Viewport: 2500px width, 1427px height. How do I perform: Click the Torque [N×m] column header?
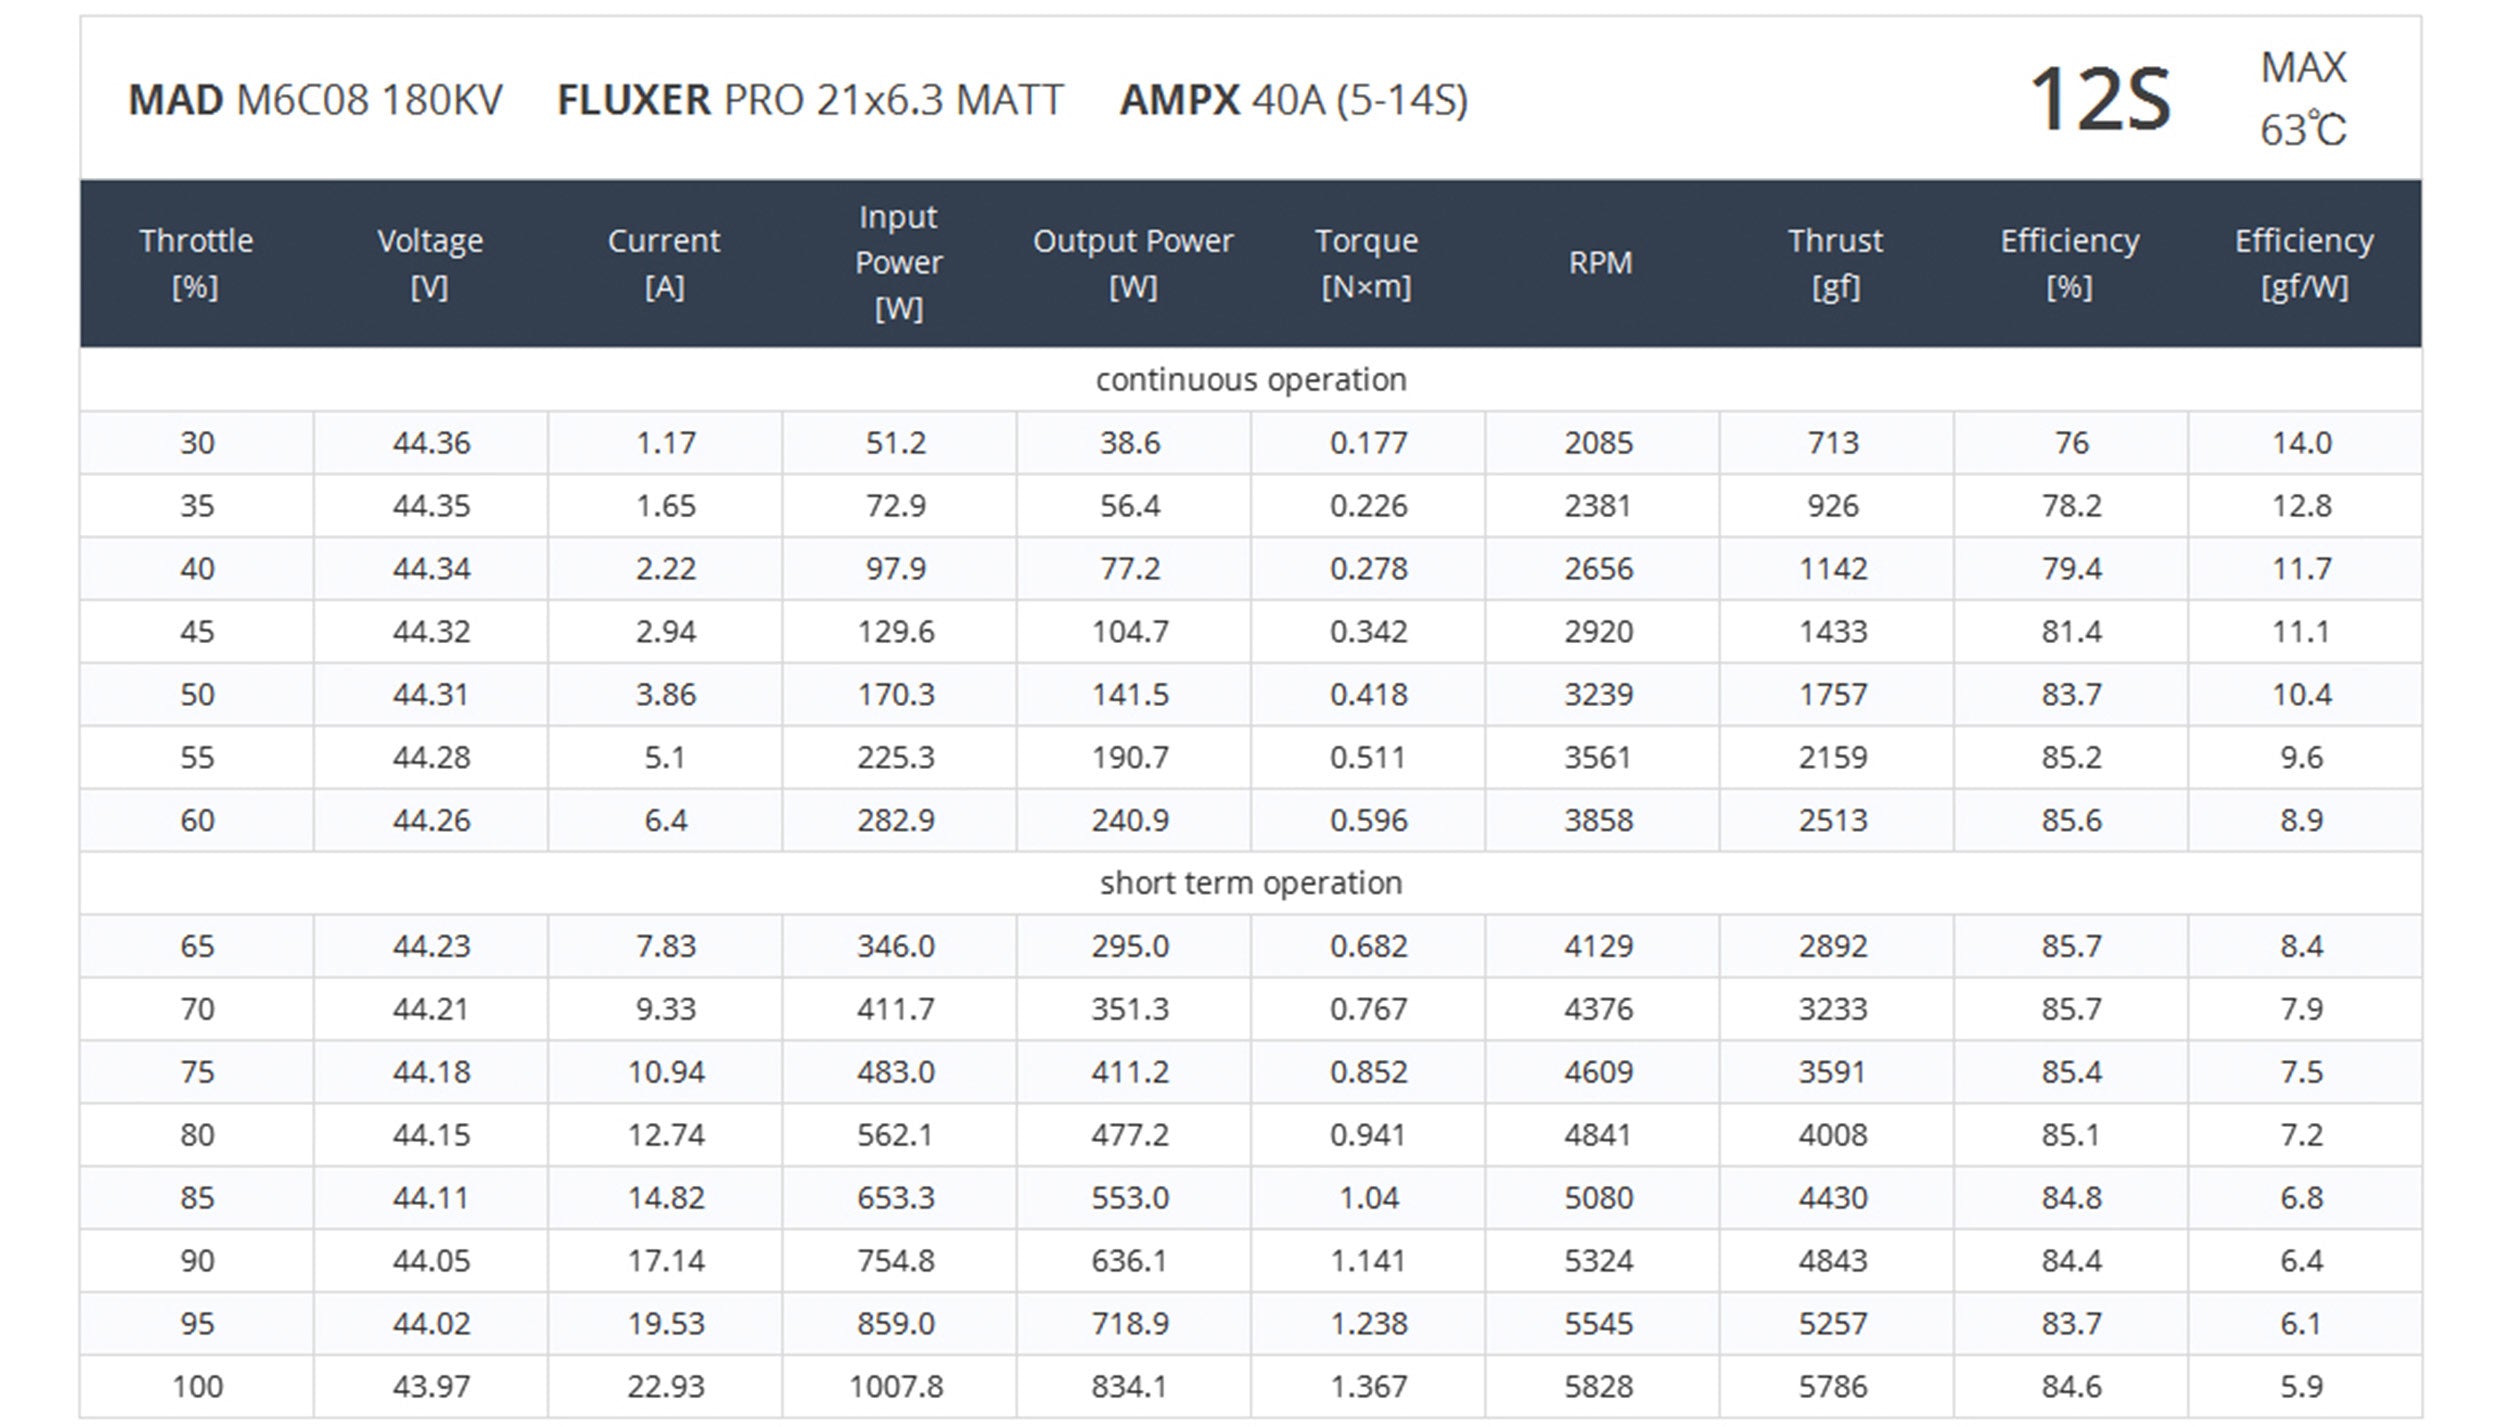(x=1366, y=263)
